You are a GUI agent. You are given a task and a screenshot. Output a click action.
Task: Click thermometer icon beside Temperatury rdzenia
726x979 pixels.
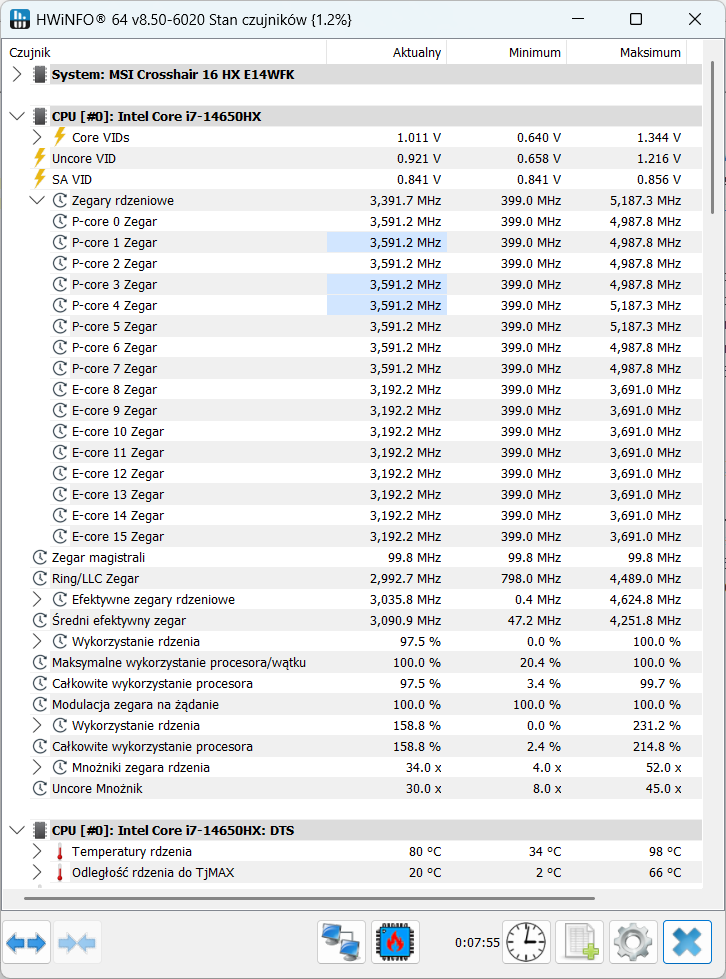point(60,852)
